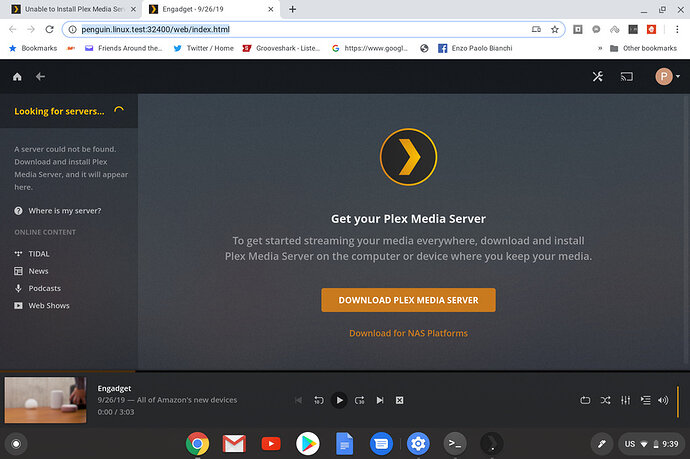
Task: Switch to Unable to Install Plex tab
Action: tap(74, 9)
